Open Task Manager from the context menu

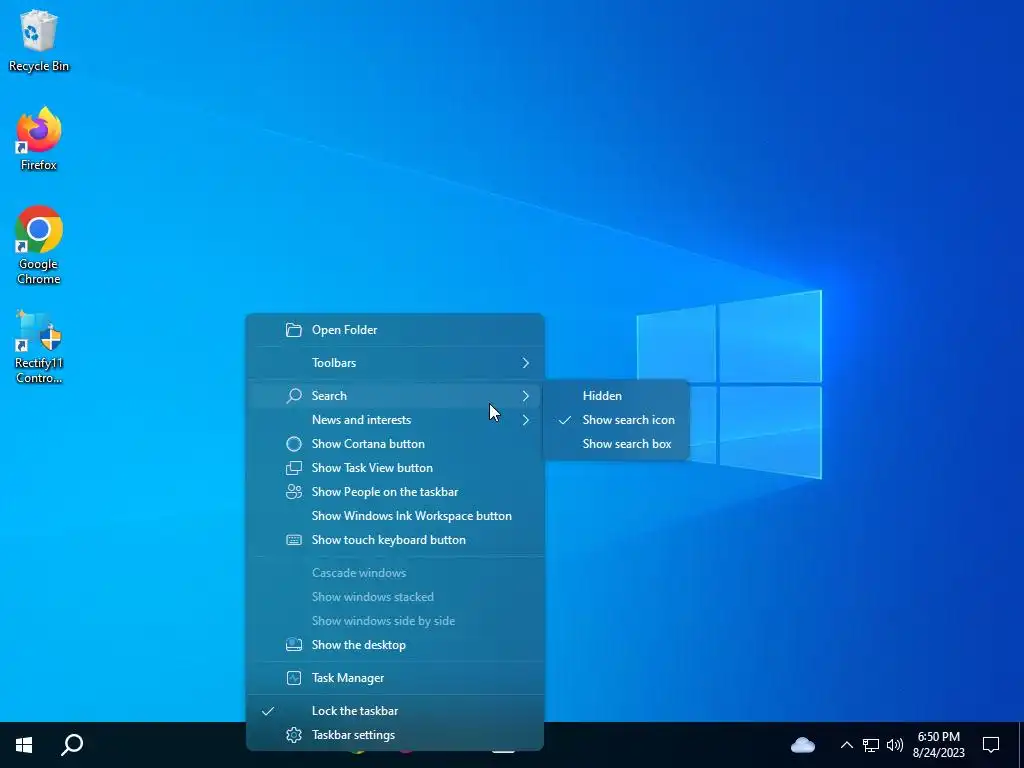(395, 678)
